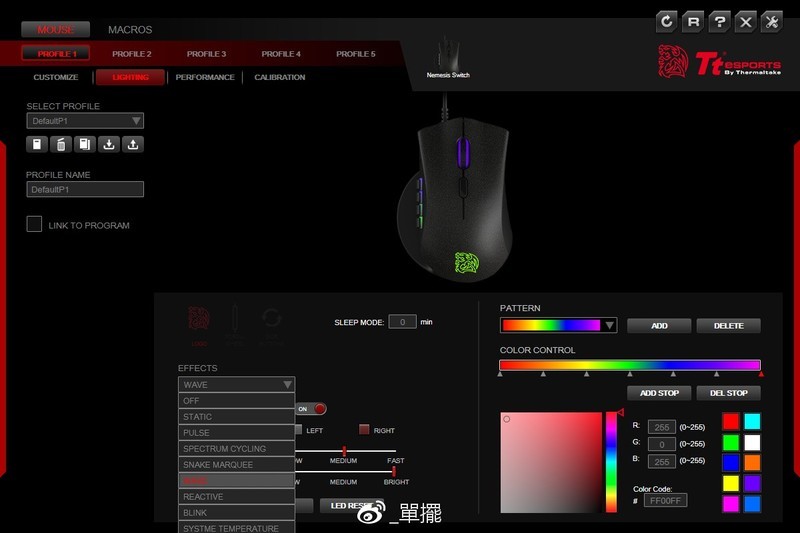Open help with the question mark icon
800x533 pixels.
pyautogui.click(x=719, y=22)
